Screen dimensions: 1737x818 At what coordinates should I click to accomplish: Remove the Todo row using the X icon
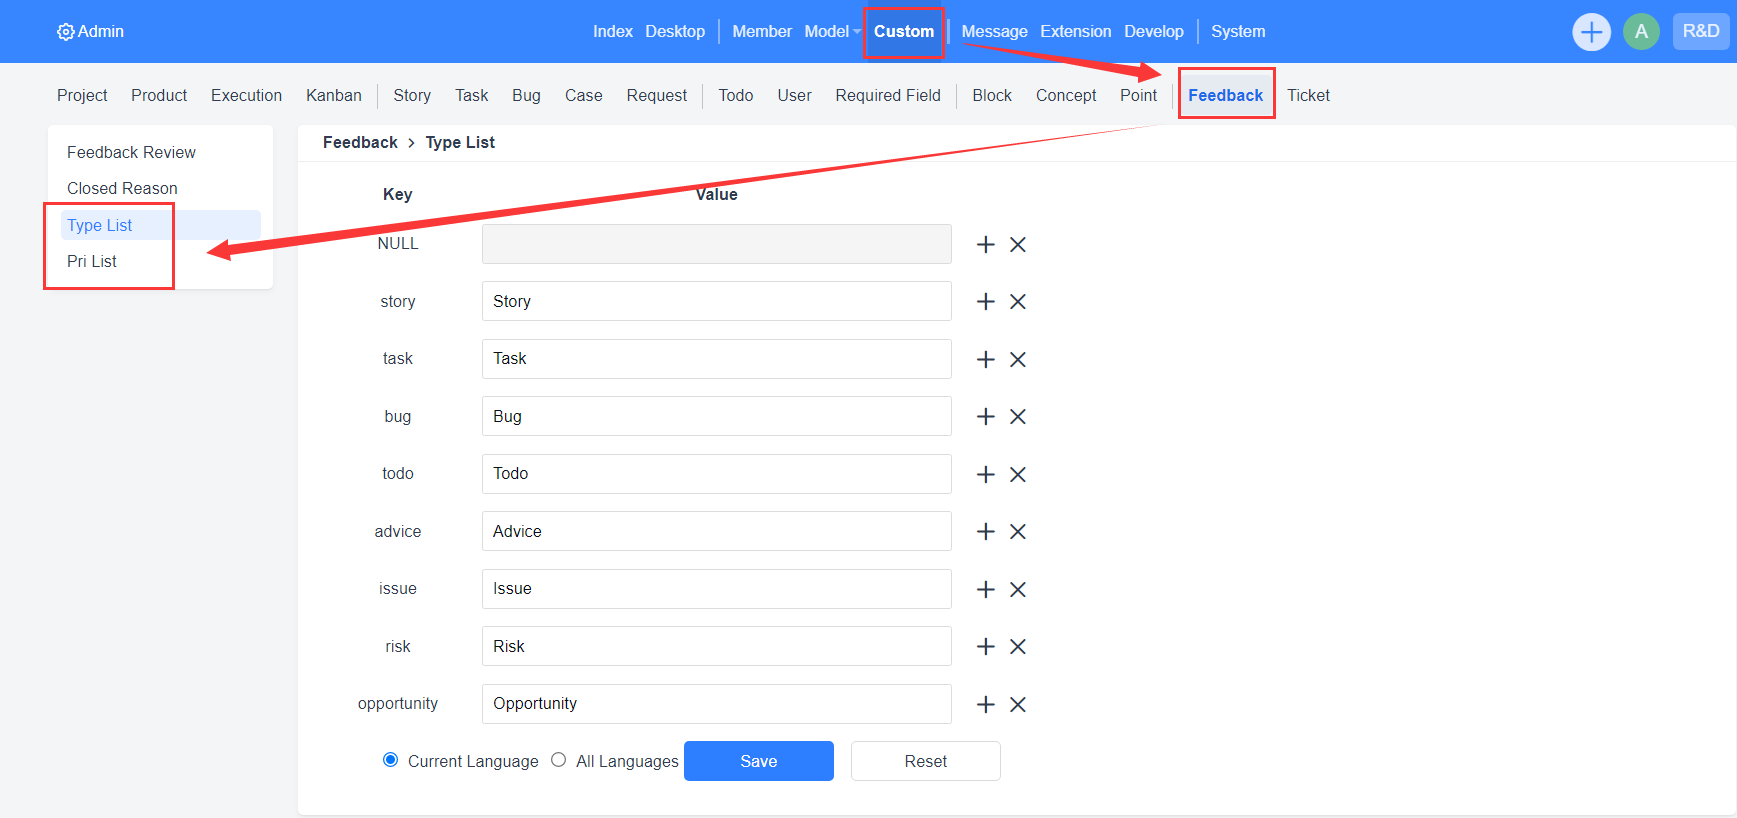pyautogui.click(x=1018, y=474)
